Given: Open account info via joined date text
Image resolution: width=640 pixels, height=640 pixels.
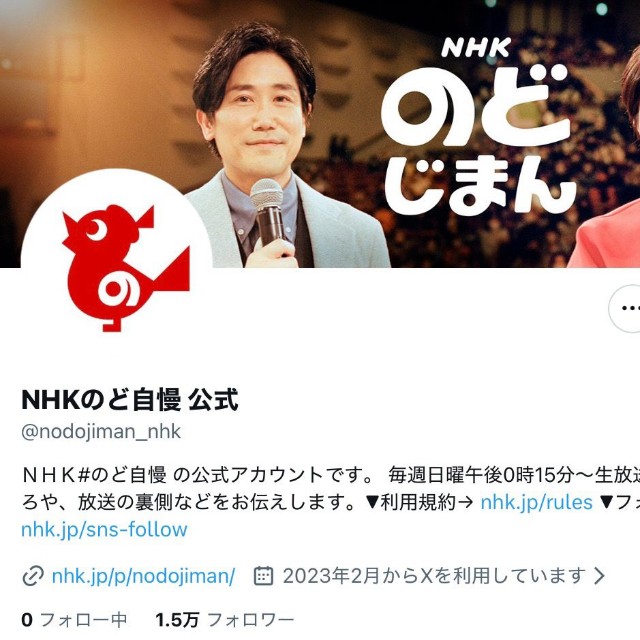Looking at the screenshot, I should 435,576.
